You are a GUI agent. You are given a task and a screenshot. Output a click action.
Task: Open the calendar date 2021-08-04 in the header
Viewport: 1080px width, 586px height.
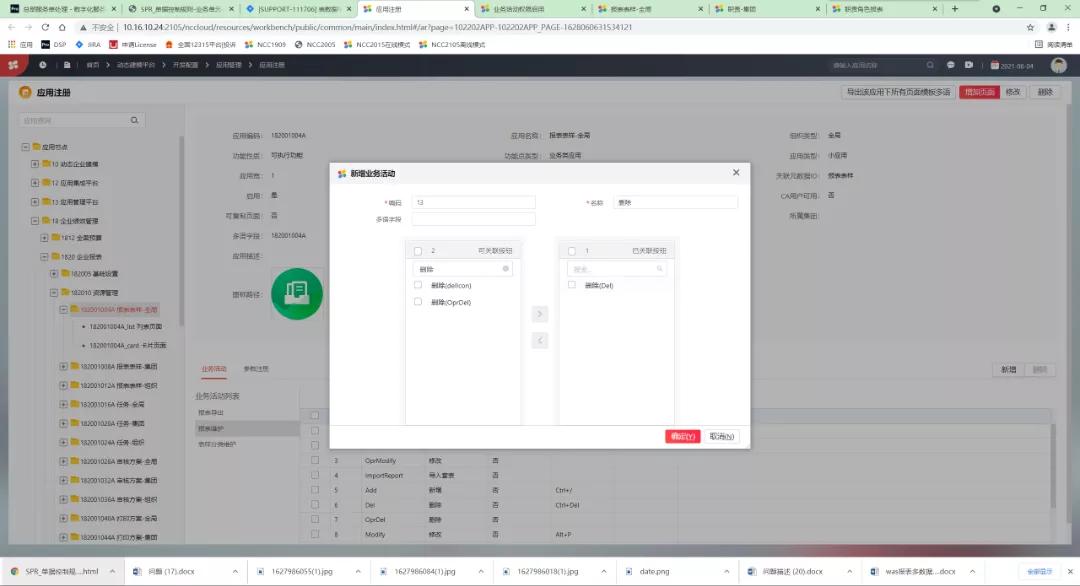click(x=1012, y=65)
